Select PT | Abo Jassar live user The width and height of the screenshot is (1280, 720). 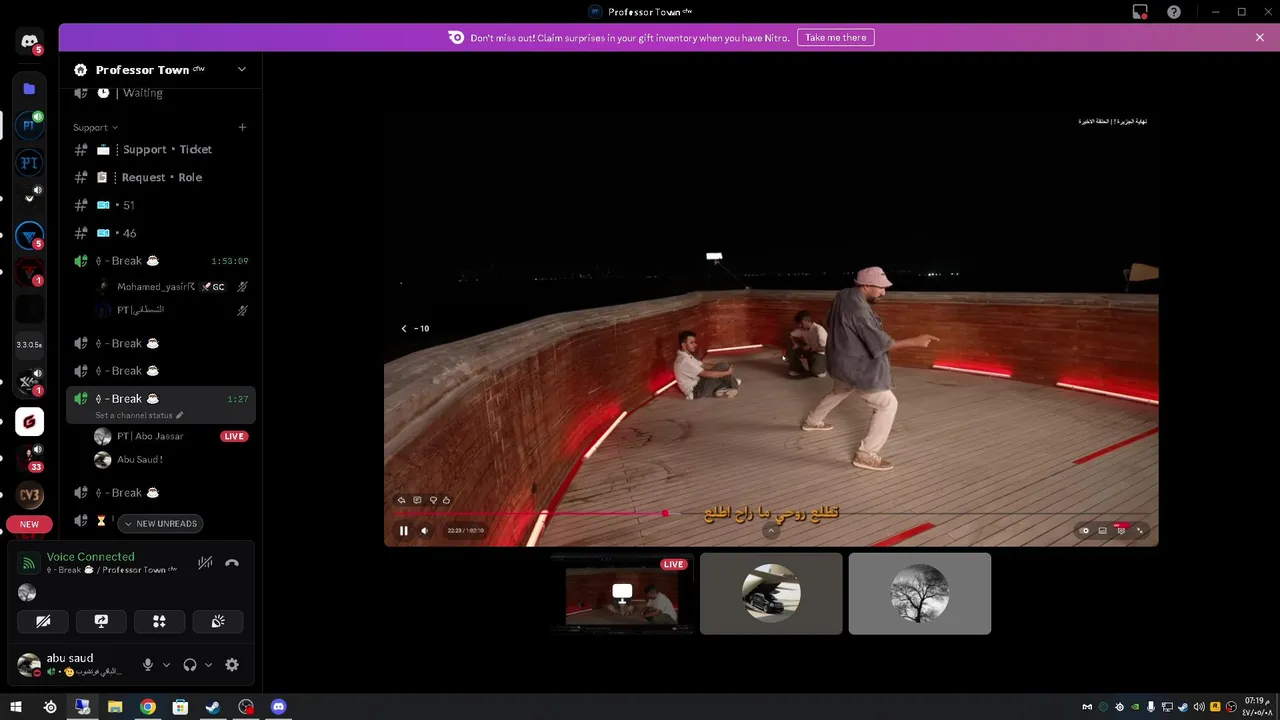pos(170,436)
